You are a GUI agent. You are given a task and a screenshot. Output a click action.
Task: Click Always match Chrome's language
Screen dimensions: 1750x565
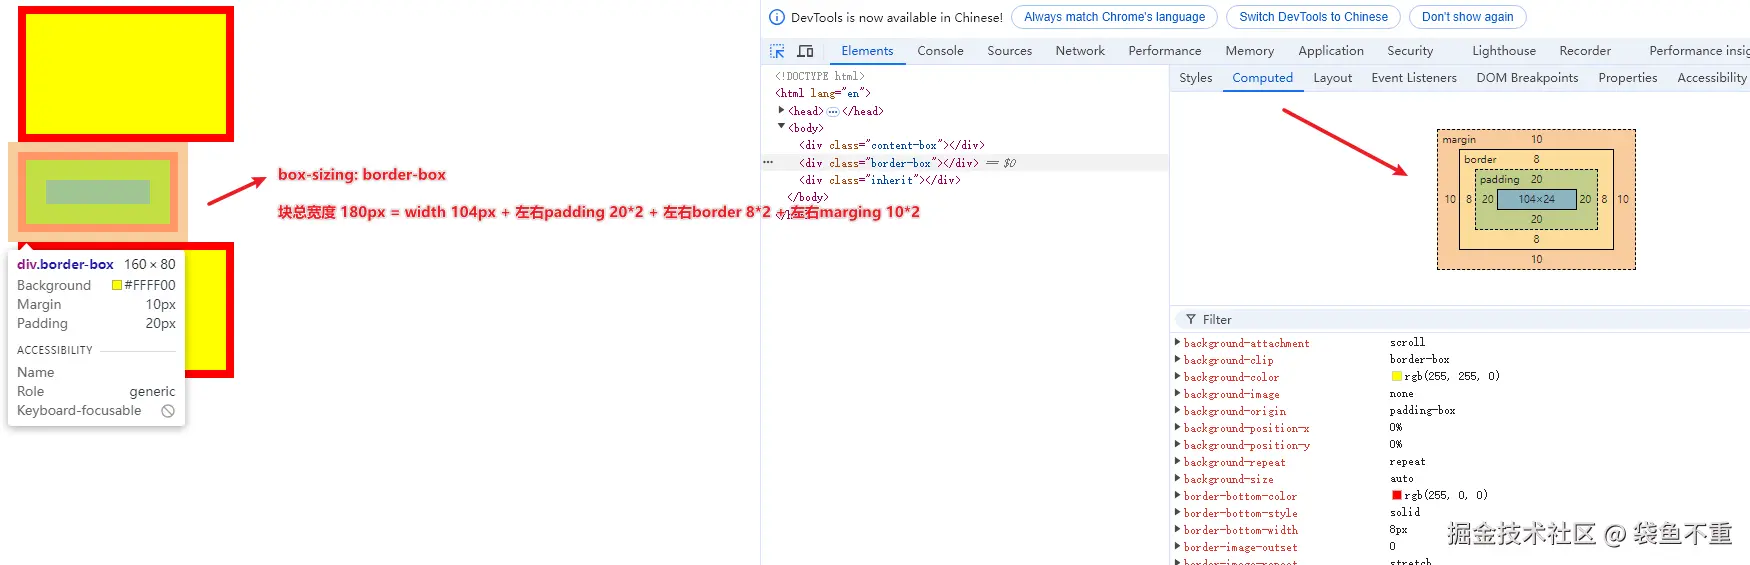[1114, 17]
